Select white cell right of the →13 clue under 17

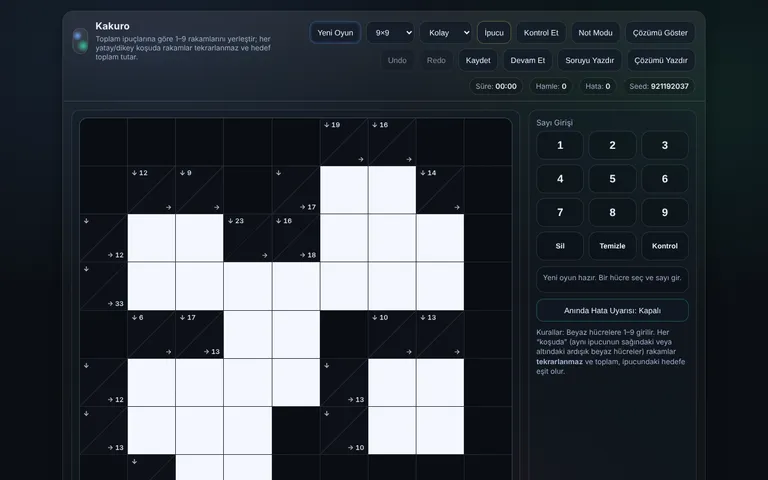point(247,334)
